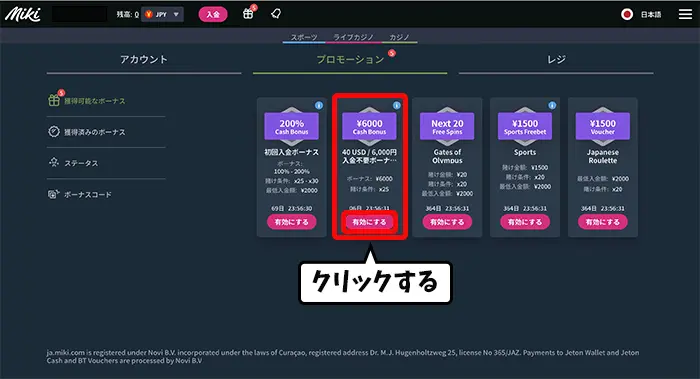The width and height of the screenshot is (700, 379).
Task: Click the 初回入金ボーナス title
Action: [292, 152]
